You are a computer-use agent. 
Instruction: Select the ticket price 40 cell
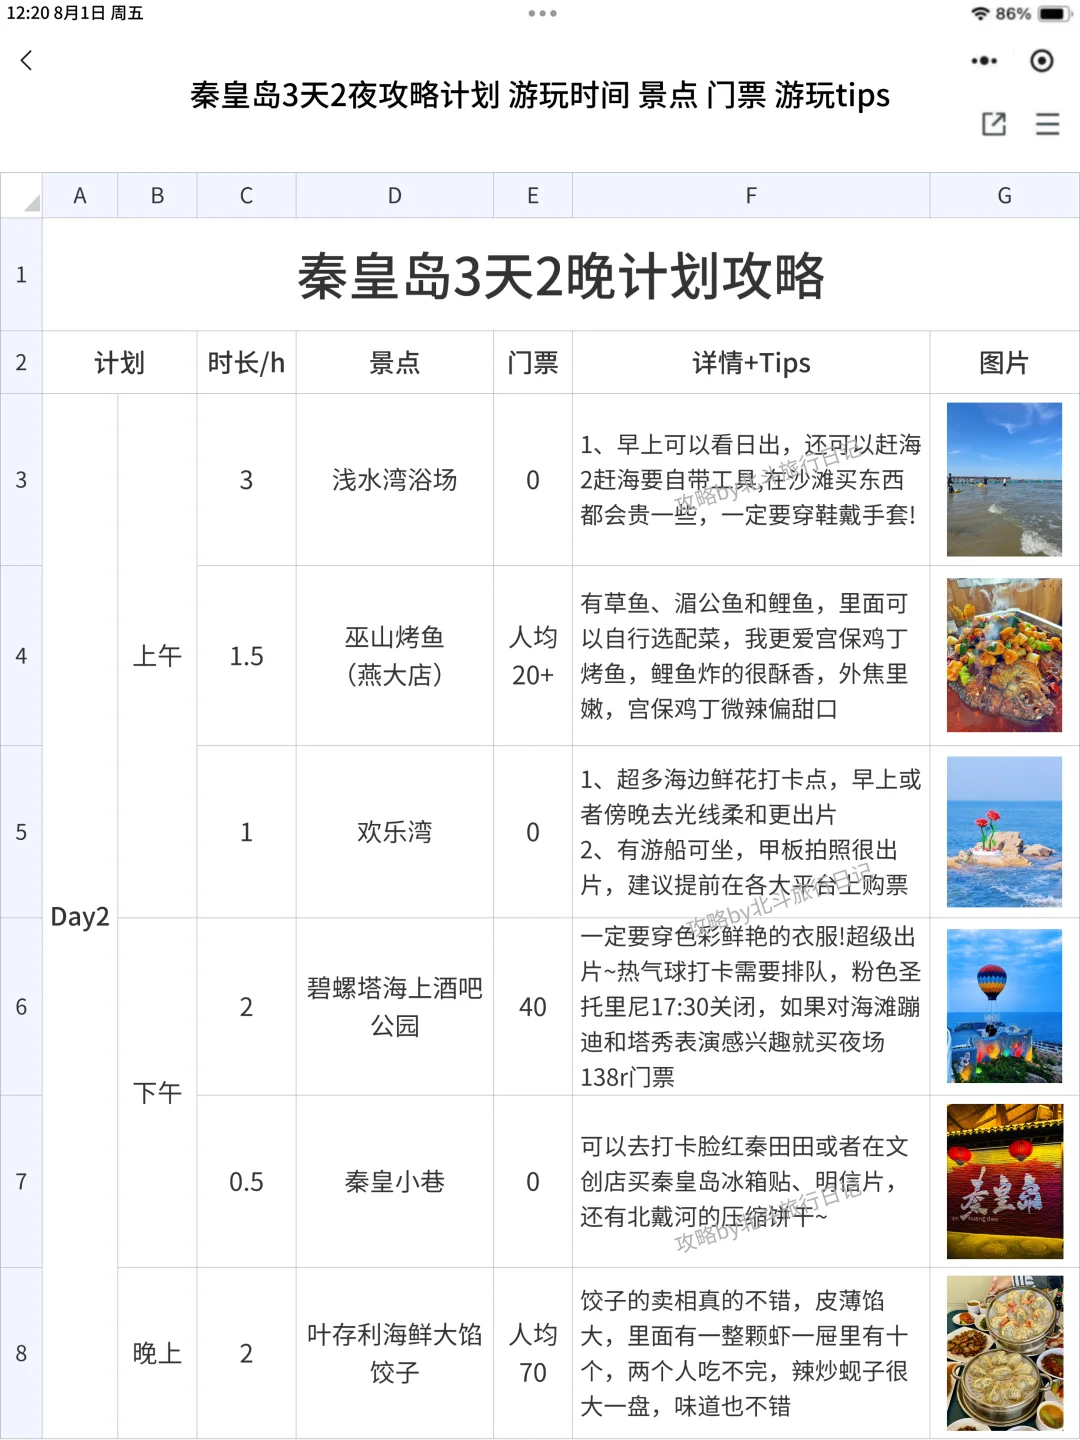click(x=533, y=1007)
